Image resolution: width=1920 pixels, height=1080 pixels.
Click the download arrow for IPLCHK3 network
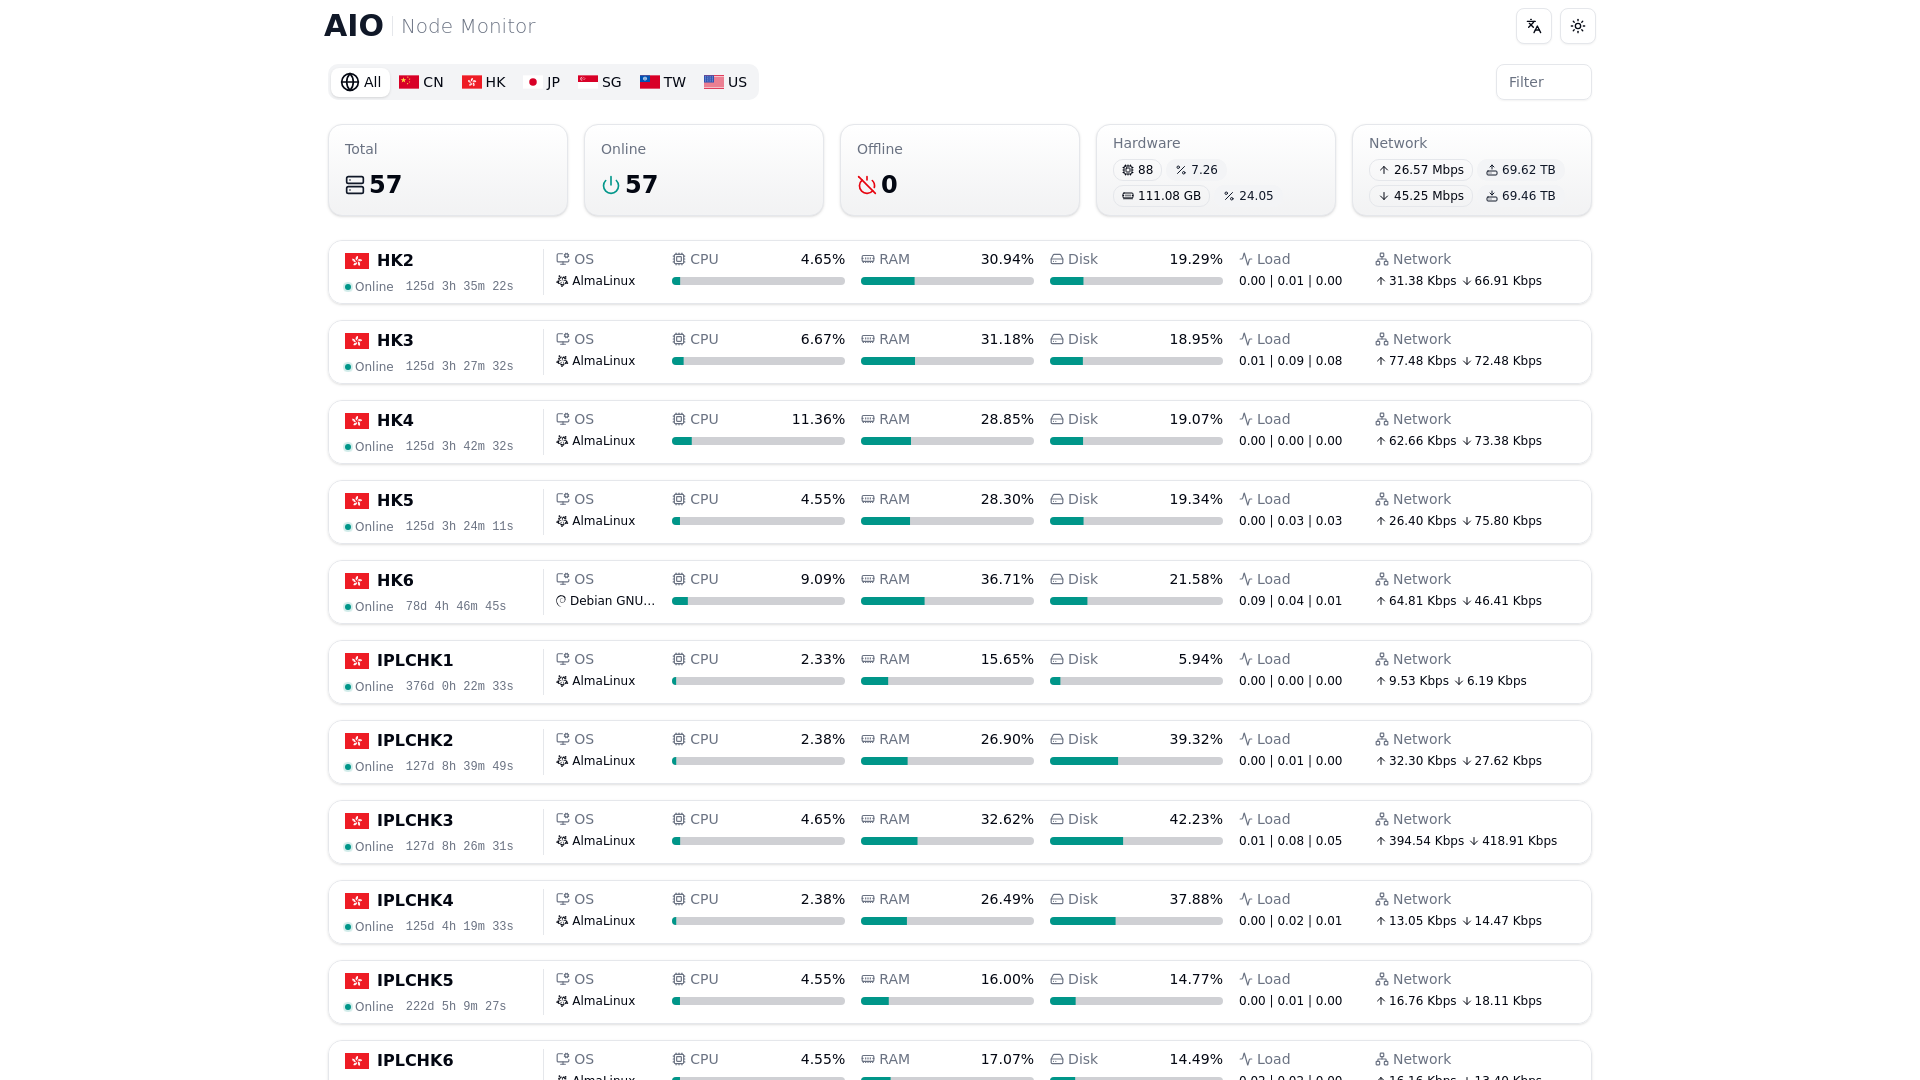(1474, 841)
